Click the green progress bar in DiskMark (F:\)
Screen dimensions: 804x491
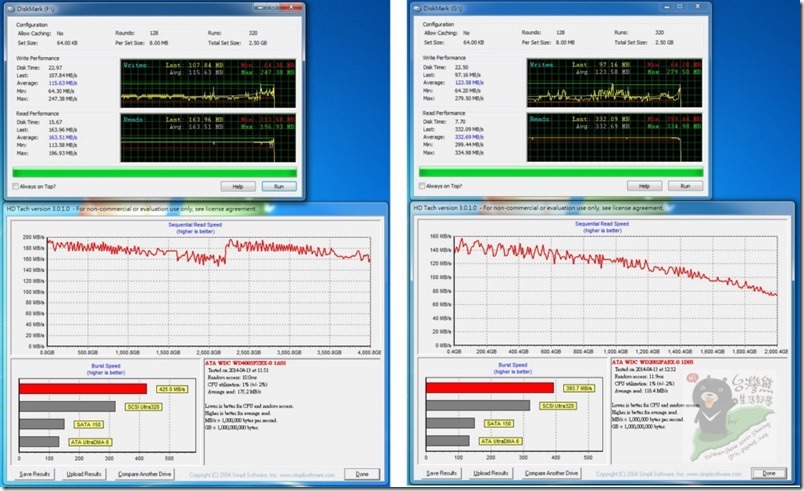pyautogui.click(x=154, y=173)
